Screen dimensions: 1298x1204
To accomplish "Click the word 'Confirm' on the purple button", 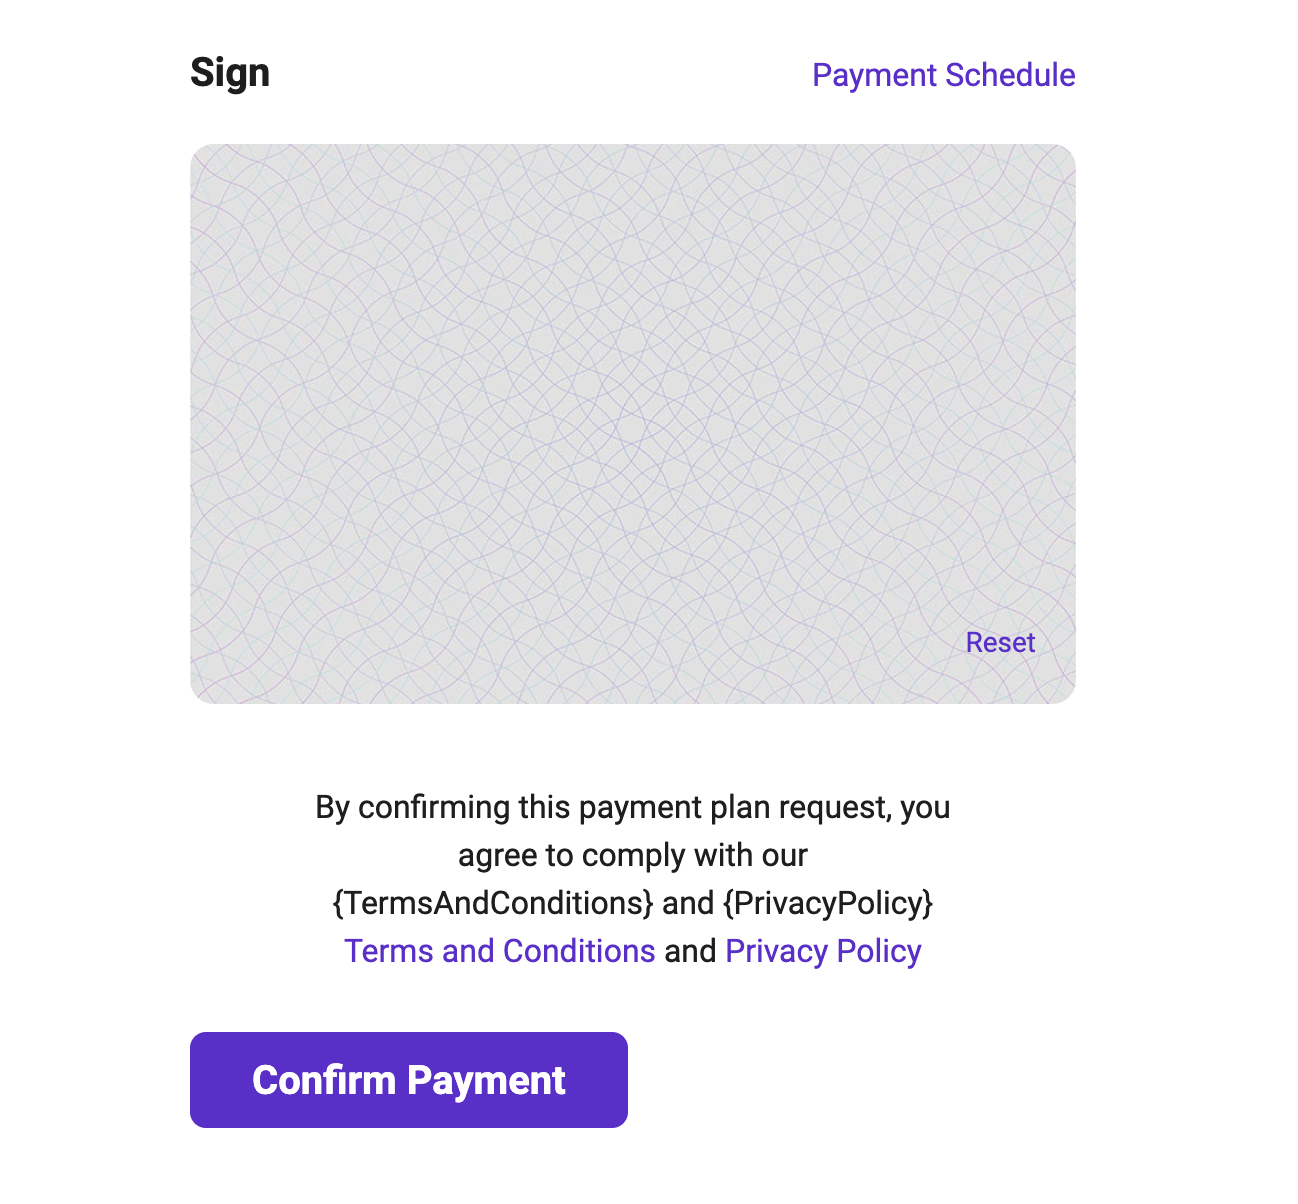I will (324, 1080).
